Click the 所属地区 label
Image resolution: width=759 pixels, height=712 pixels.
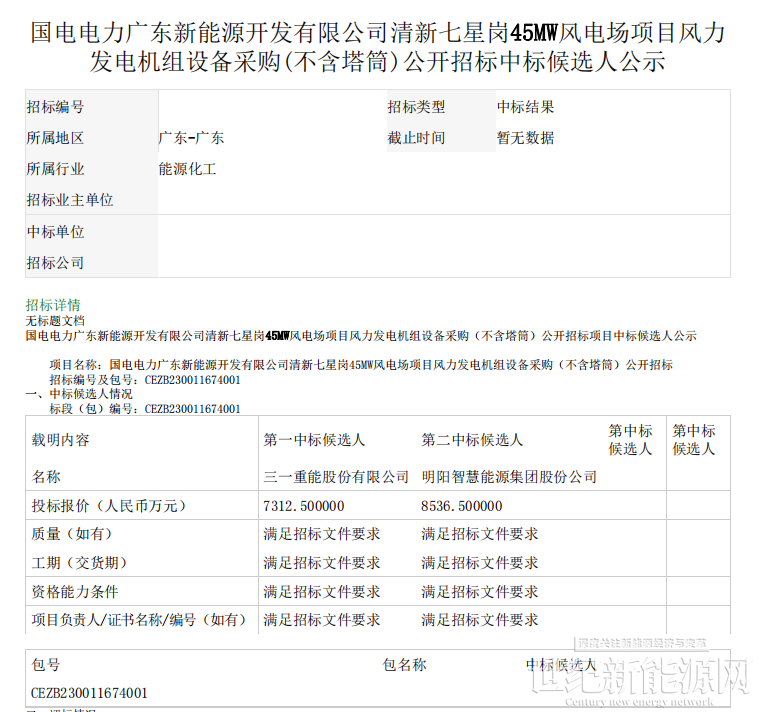click(55, 138)
